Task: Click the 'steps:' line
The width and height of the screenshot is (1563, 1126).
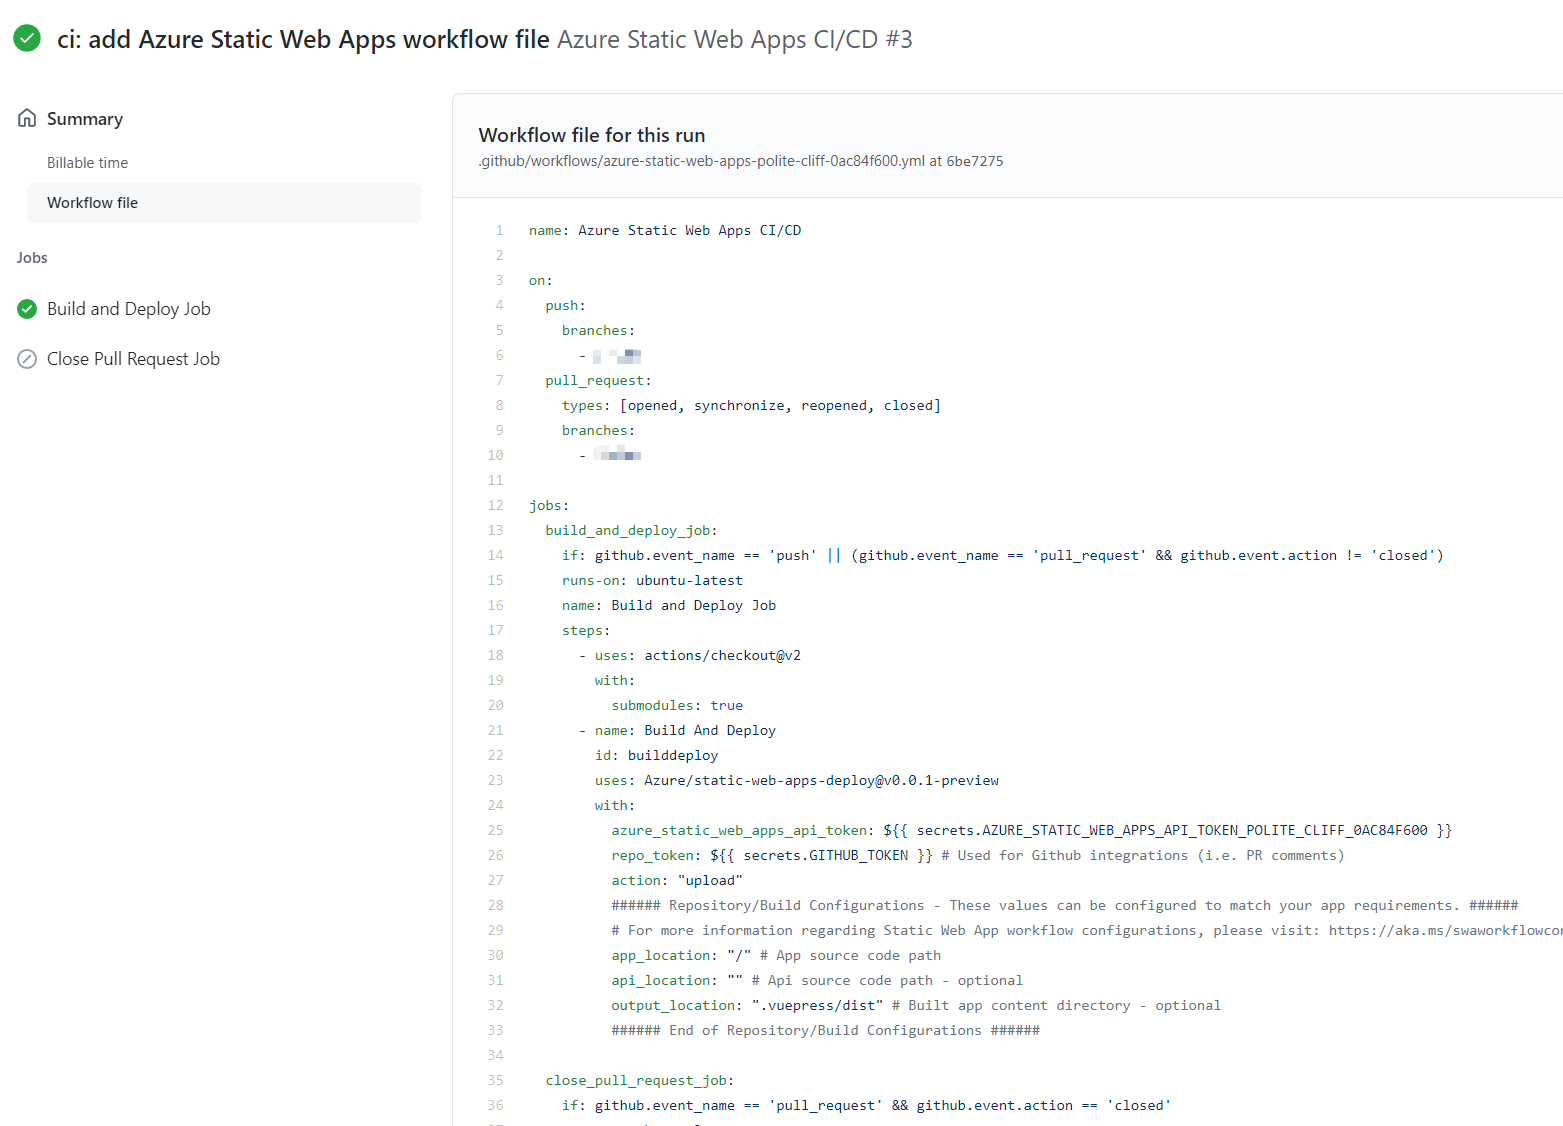Action: (x=586, y=630)
